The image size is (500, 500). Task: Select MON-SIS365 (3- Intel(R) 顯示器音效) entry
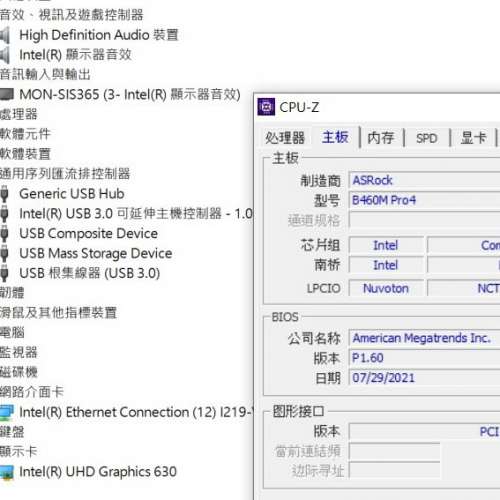130,95
